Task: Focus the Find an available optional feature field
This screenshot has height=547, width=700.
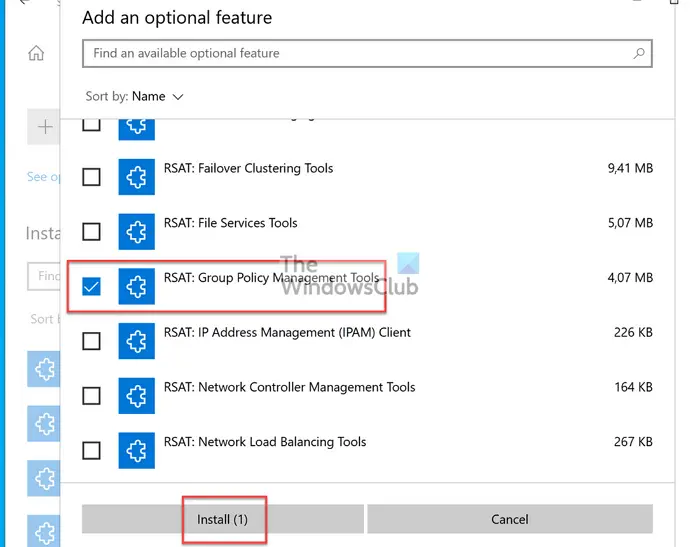Action: click(x=367, y=54)
